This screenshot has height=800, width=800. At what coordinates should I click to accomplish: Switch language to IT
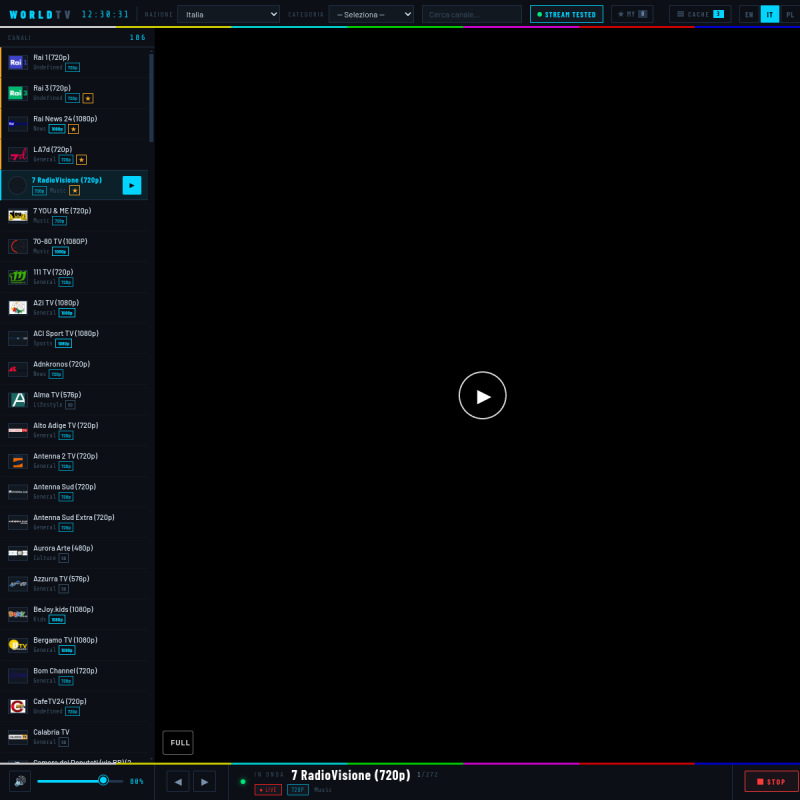coord(769,14)
